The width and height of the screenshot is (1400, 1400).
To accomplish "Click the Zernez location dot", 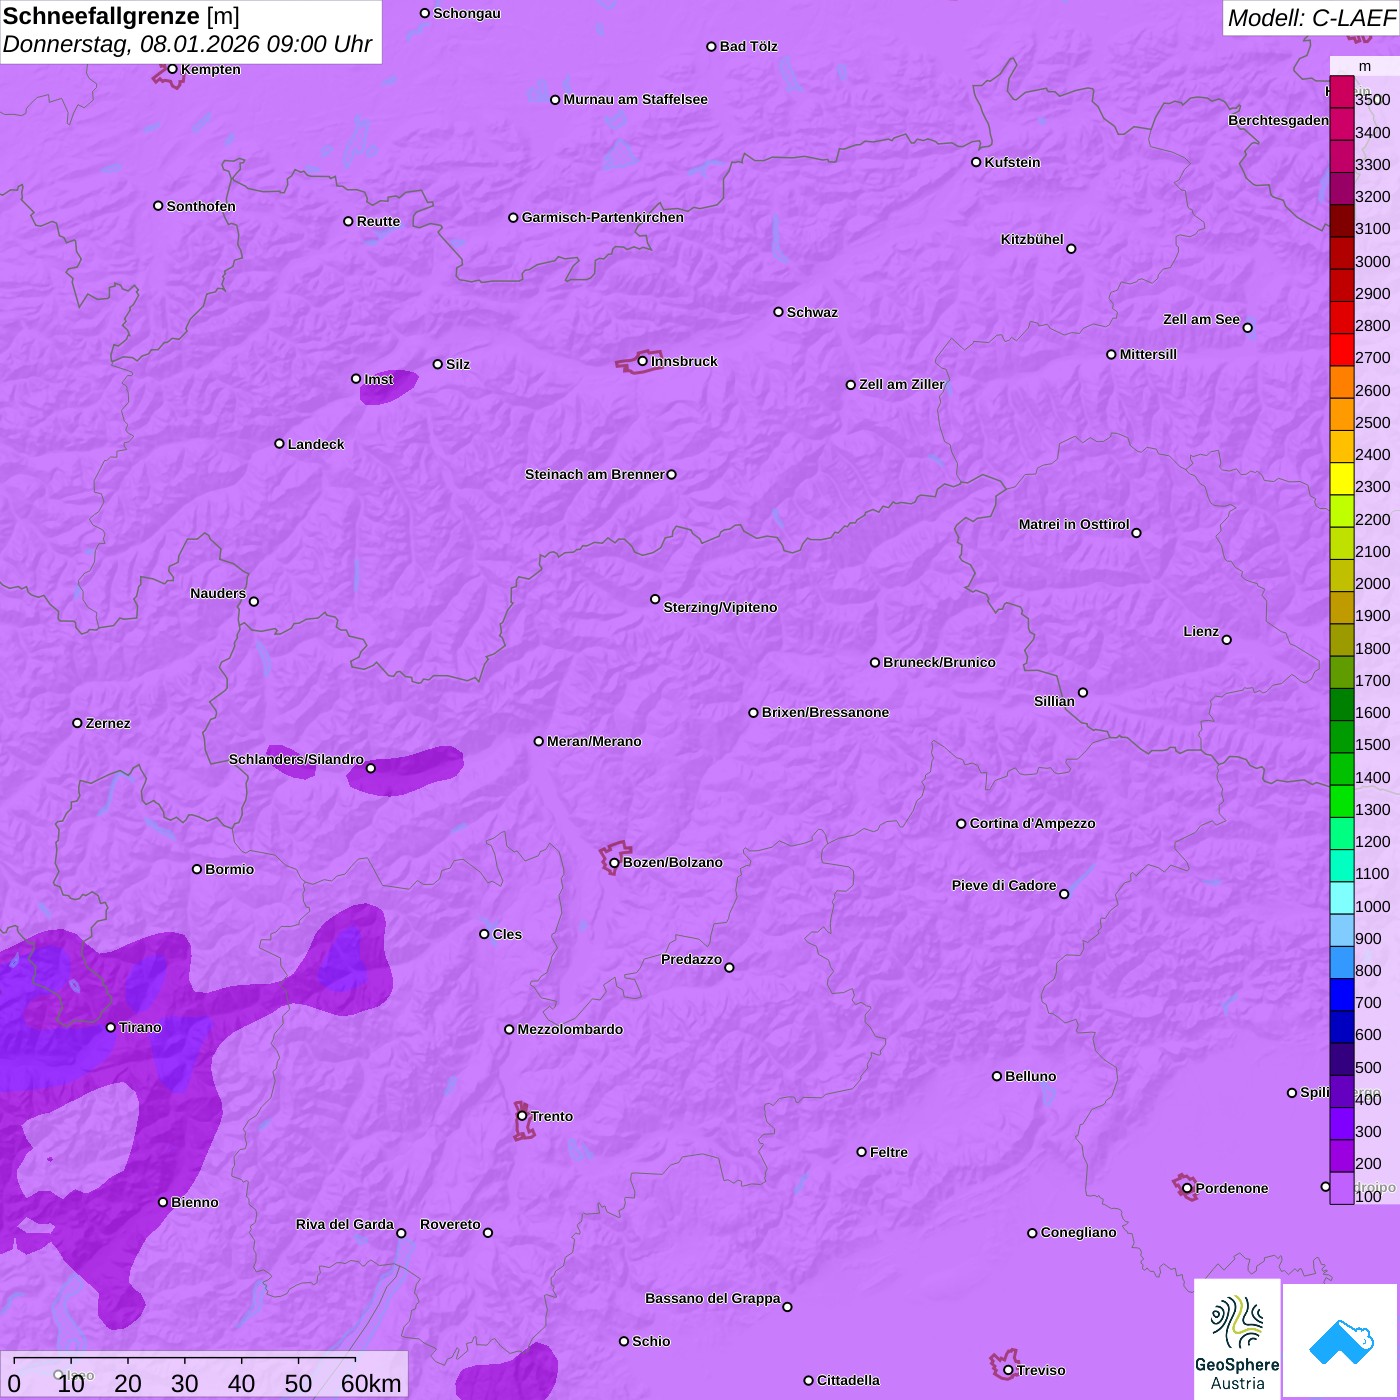I will (x=77, y=723).
